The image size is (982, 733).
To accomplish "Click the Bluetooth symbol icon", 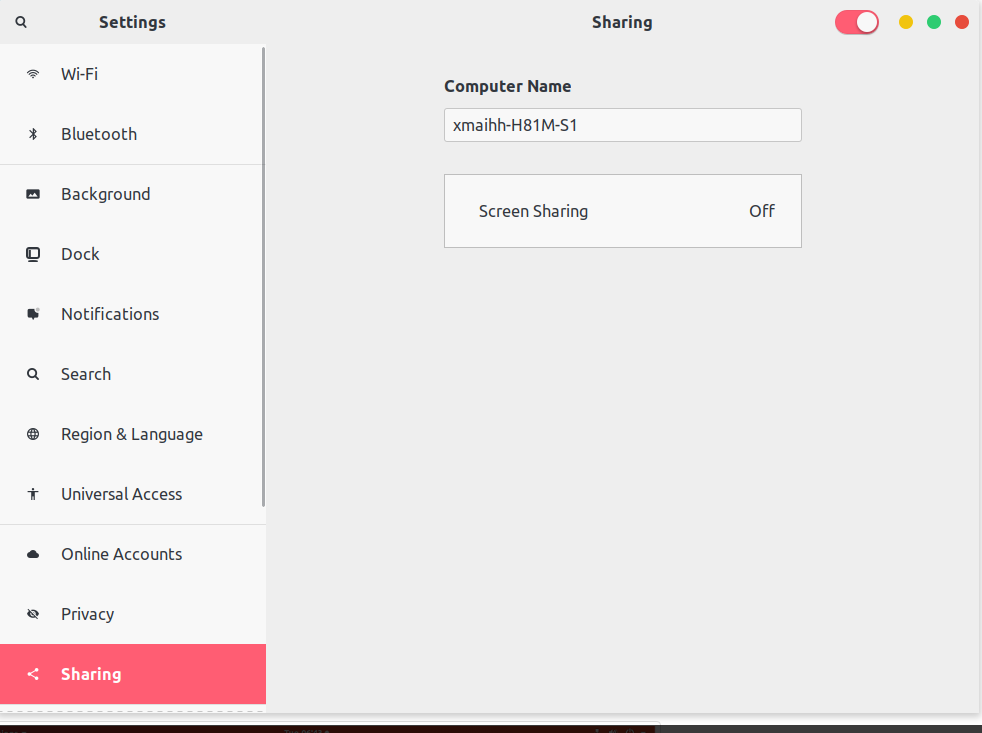I will [x=33, y=134].
